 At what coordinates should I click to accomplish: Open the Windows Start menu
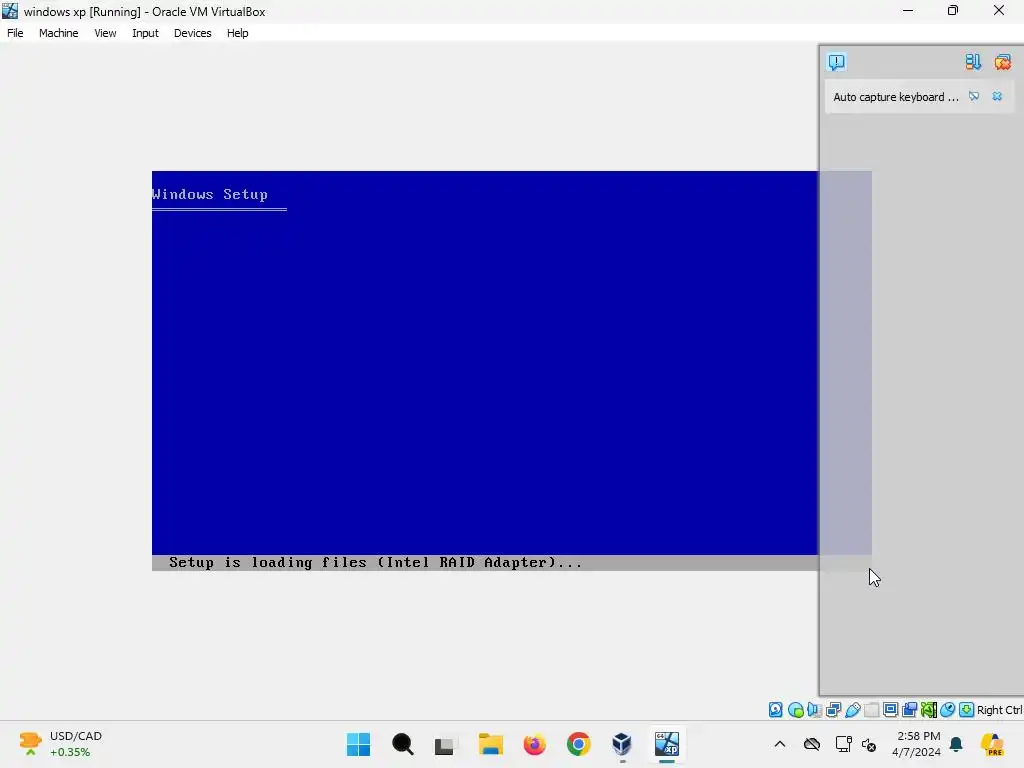(358, 744)
